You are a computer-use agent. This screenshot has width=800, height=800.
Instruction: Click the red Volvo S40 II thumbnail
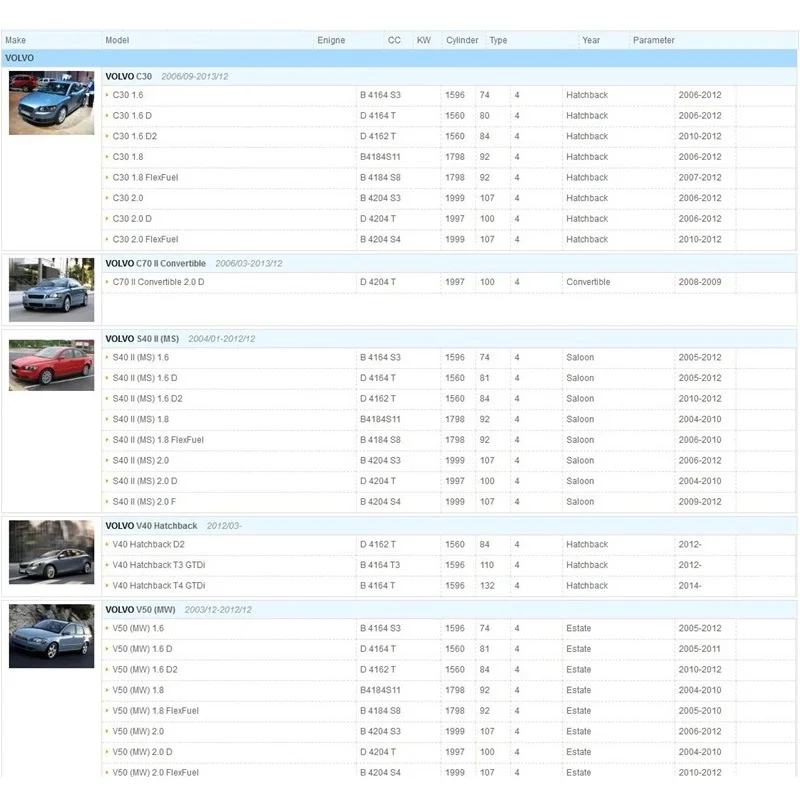(51, 365)
